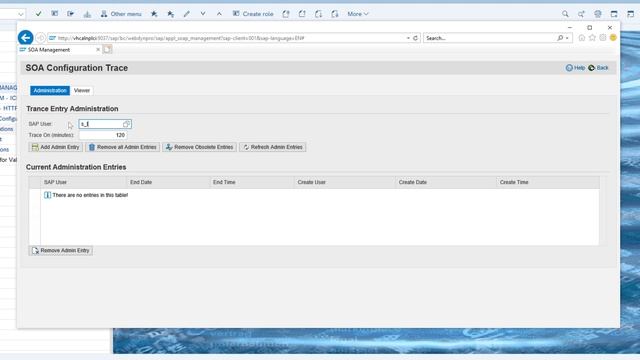Click the pencil edit icon in SAP toolbar
The image size is (640, 360).
pos(187,14)
